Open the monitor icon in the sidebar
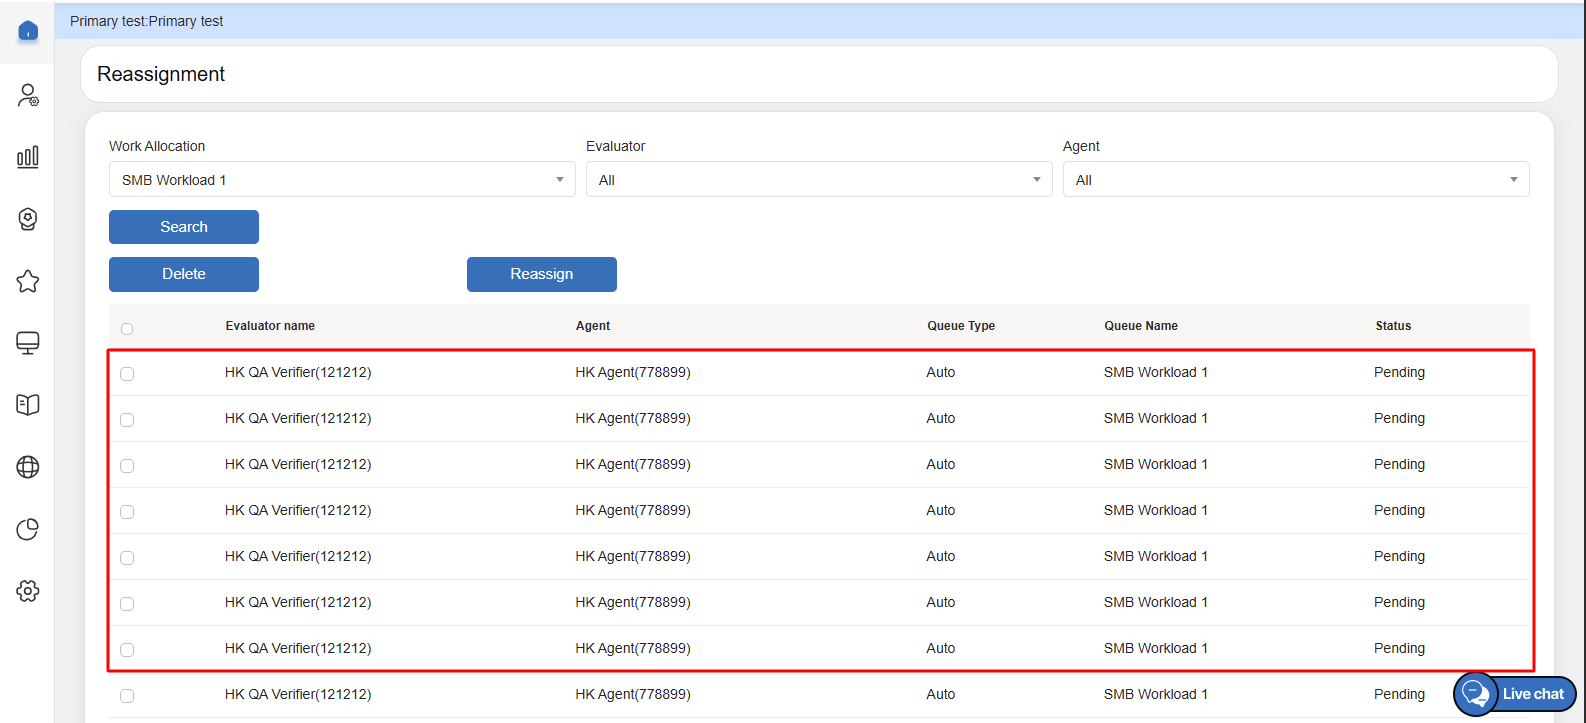The height and width of the screenshot is (723, 1586). [x=28, y=343]
